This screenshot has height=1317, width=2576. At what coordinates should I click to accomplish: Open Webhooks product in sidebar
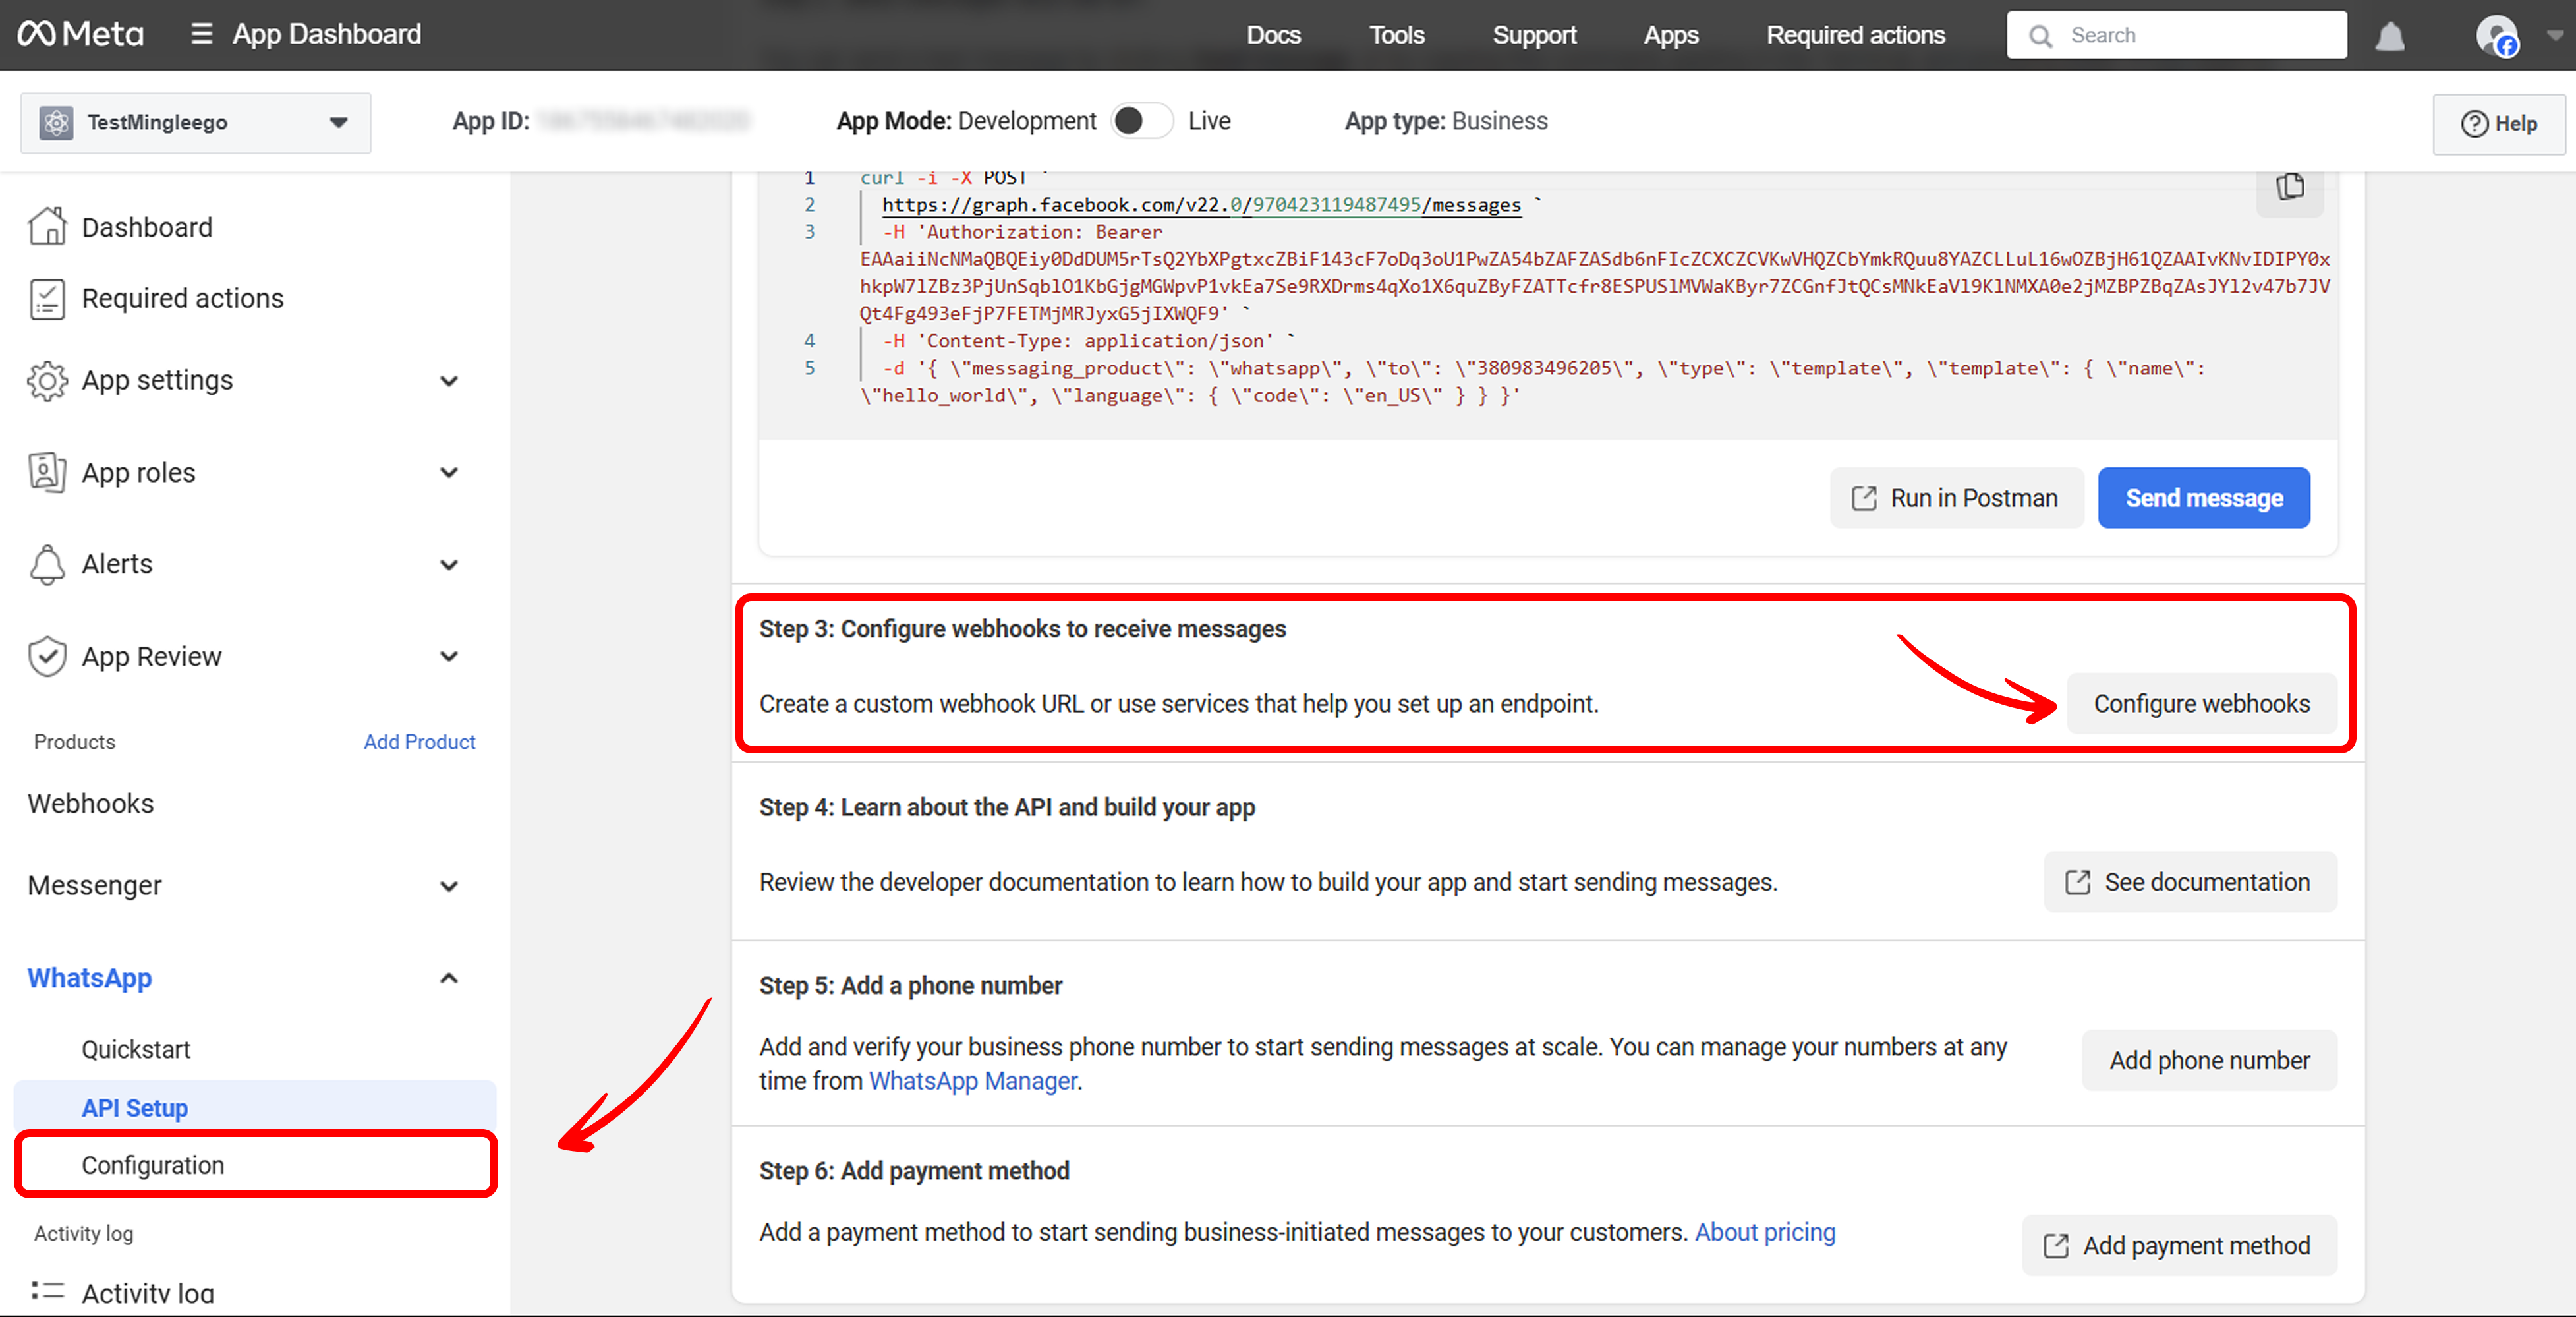coord(91,803)
